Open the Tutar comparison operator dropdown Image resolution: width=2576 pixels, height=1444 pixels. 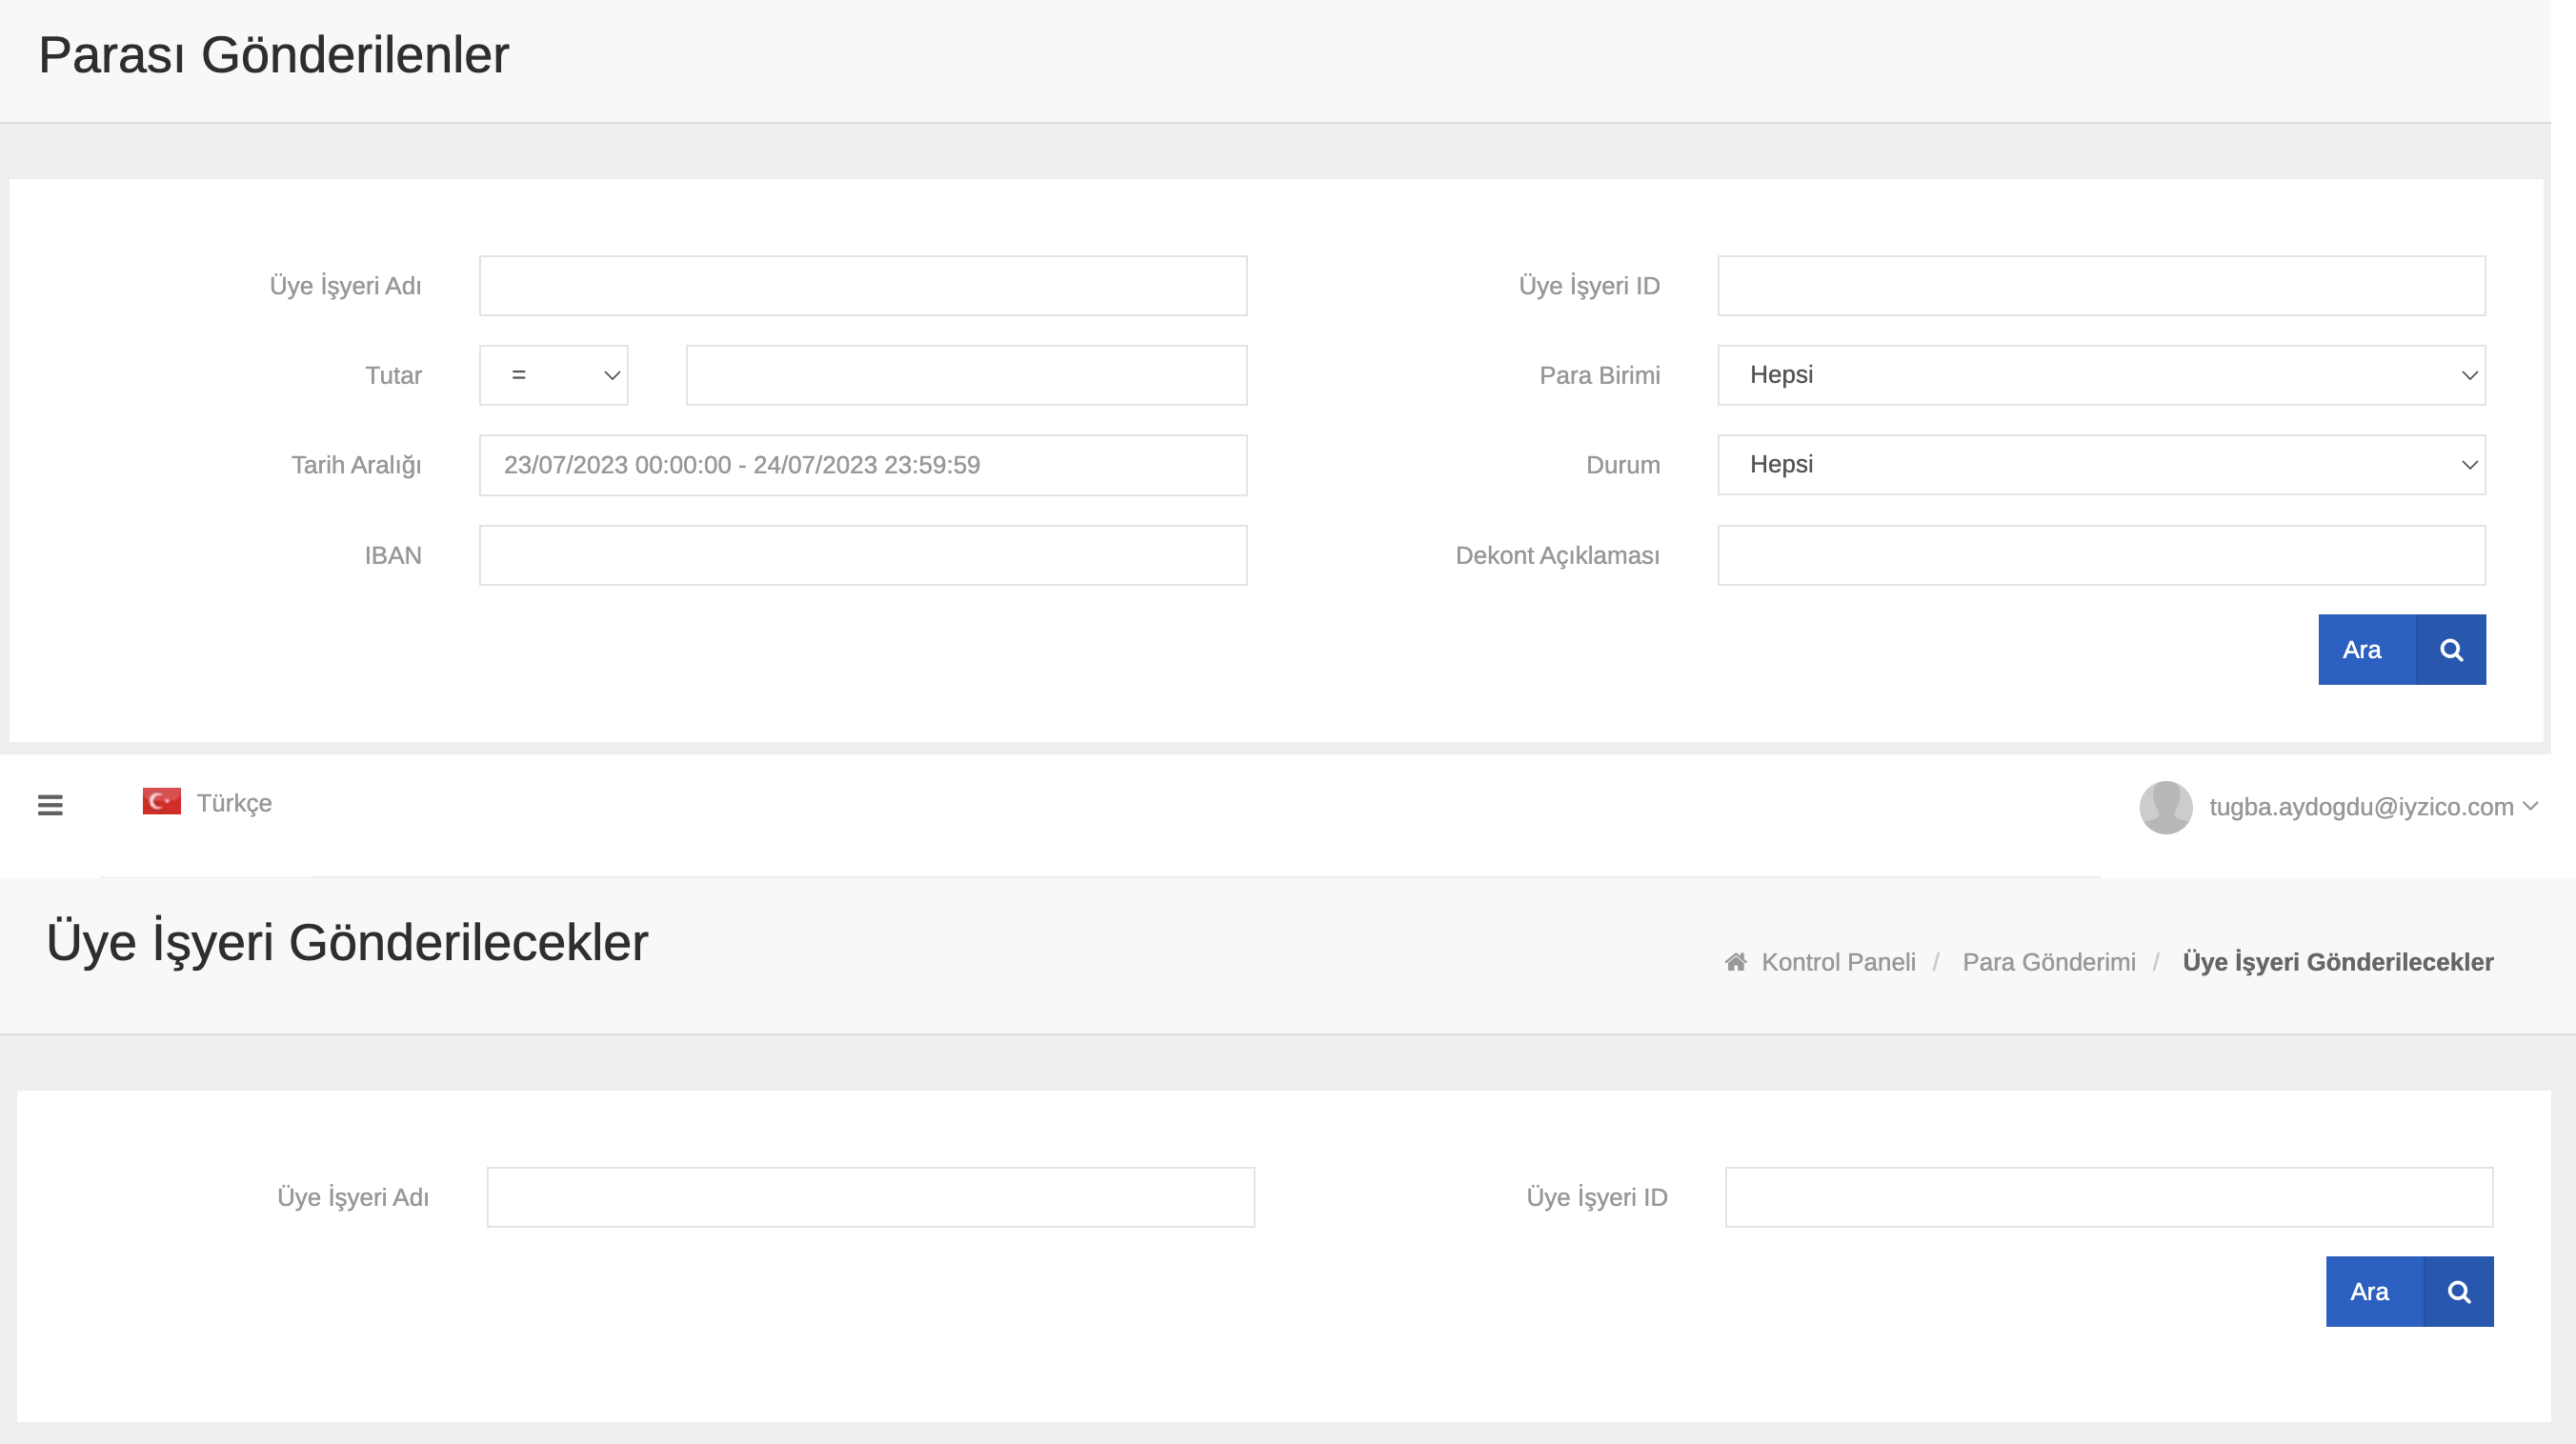pos(554,375)
